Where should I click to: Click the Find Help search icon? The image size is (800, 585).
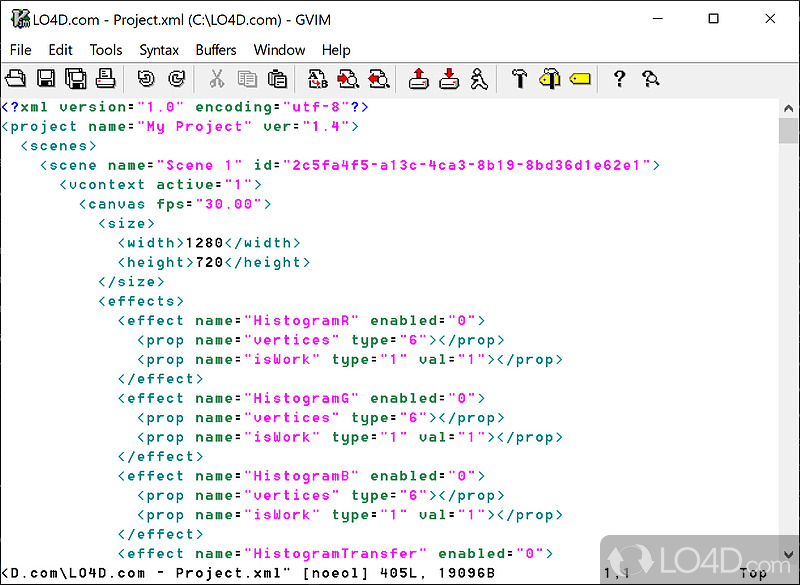point(651,79)
